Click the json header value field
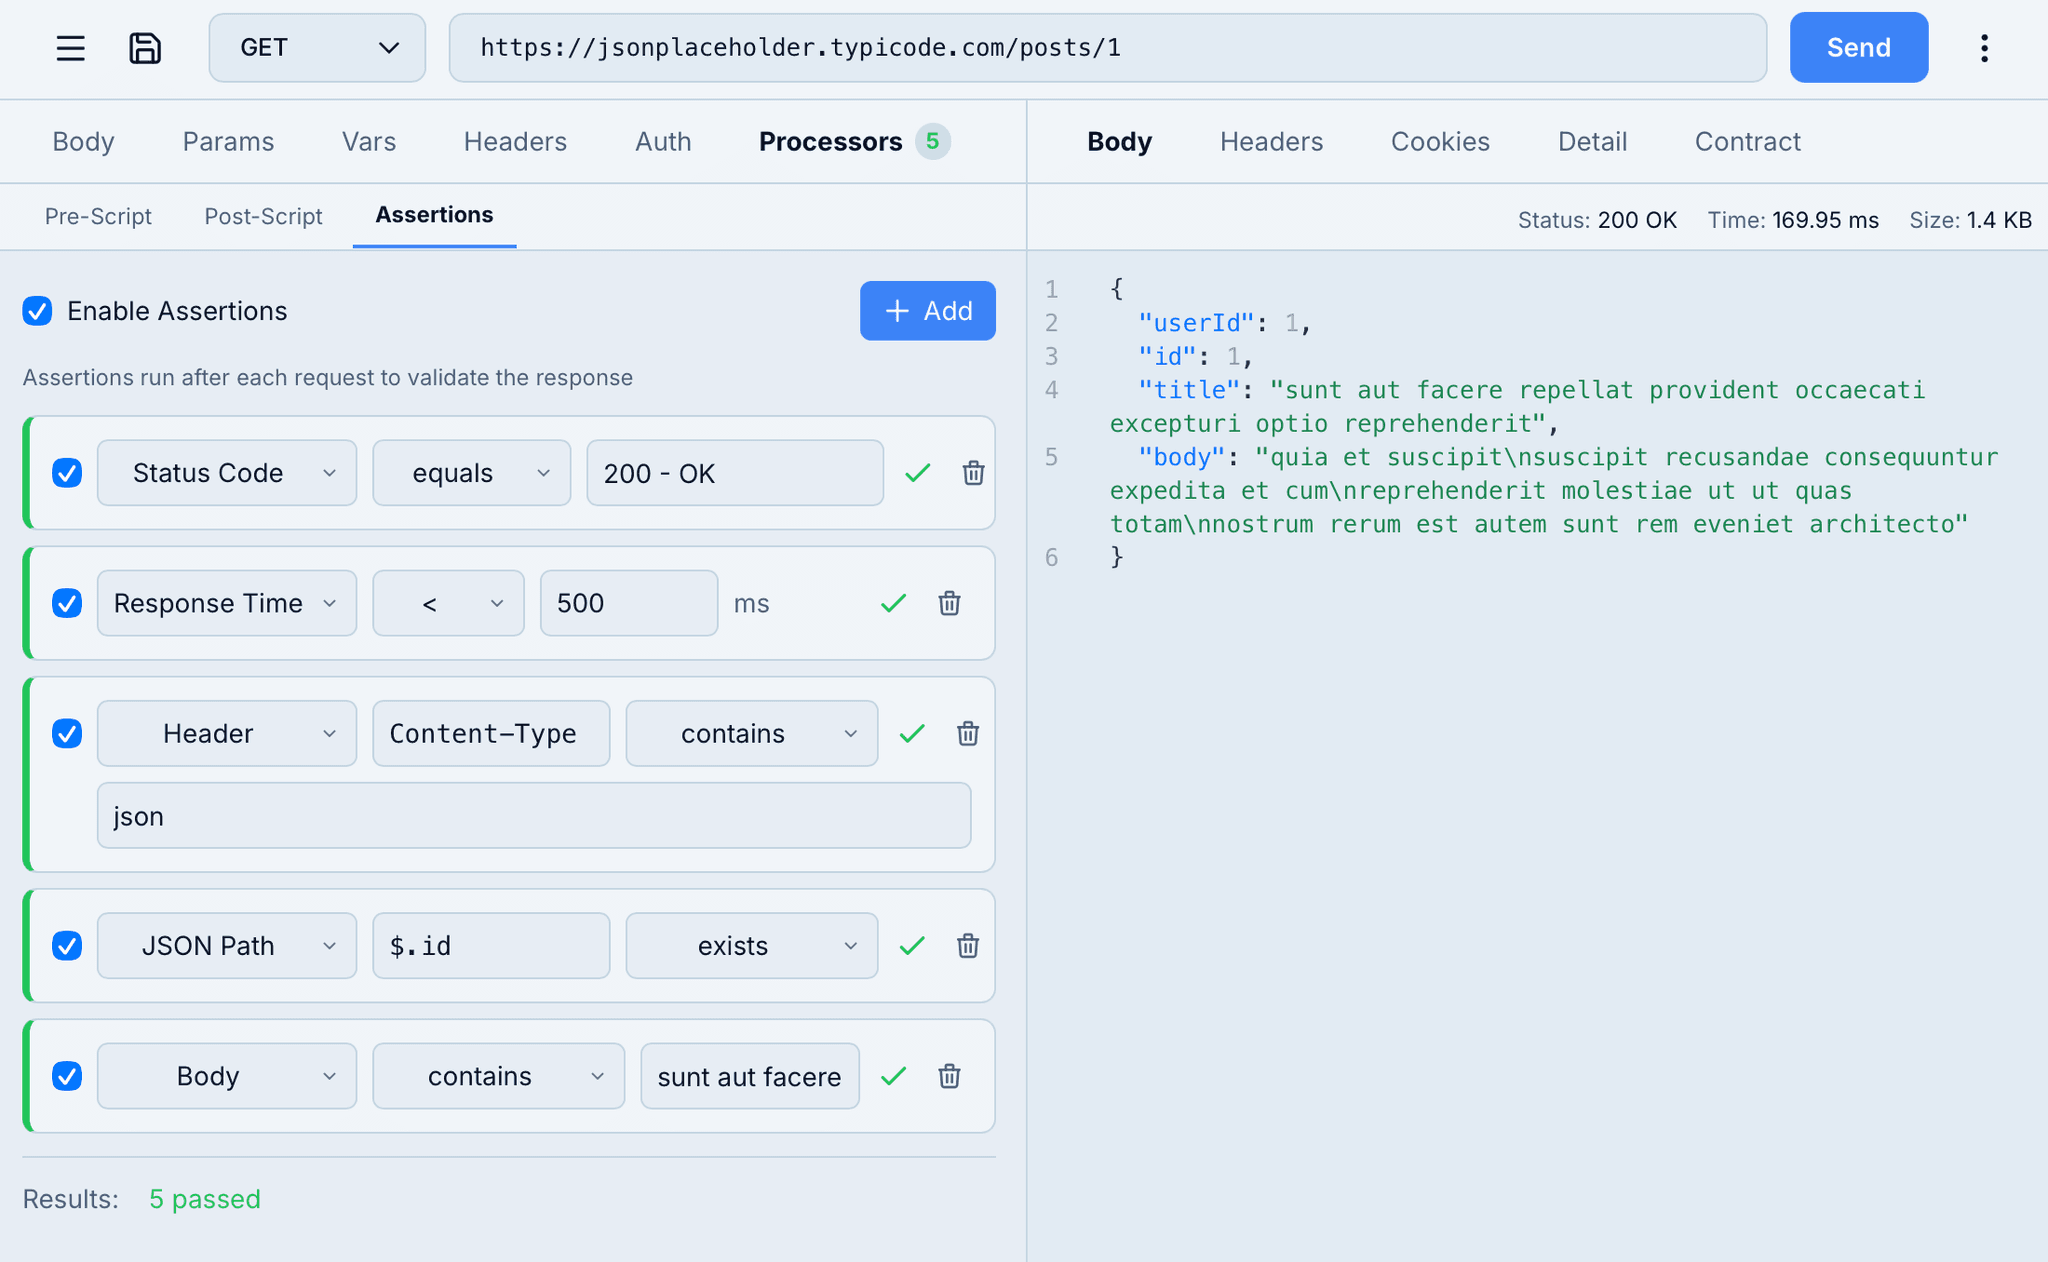This screenshot has width=2048, height=1262. (x=533, y=816)
